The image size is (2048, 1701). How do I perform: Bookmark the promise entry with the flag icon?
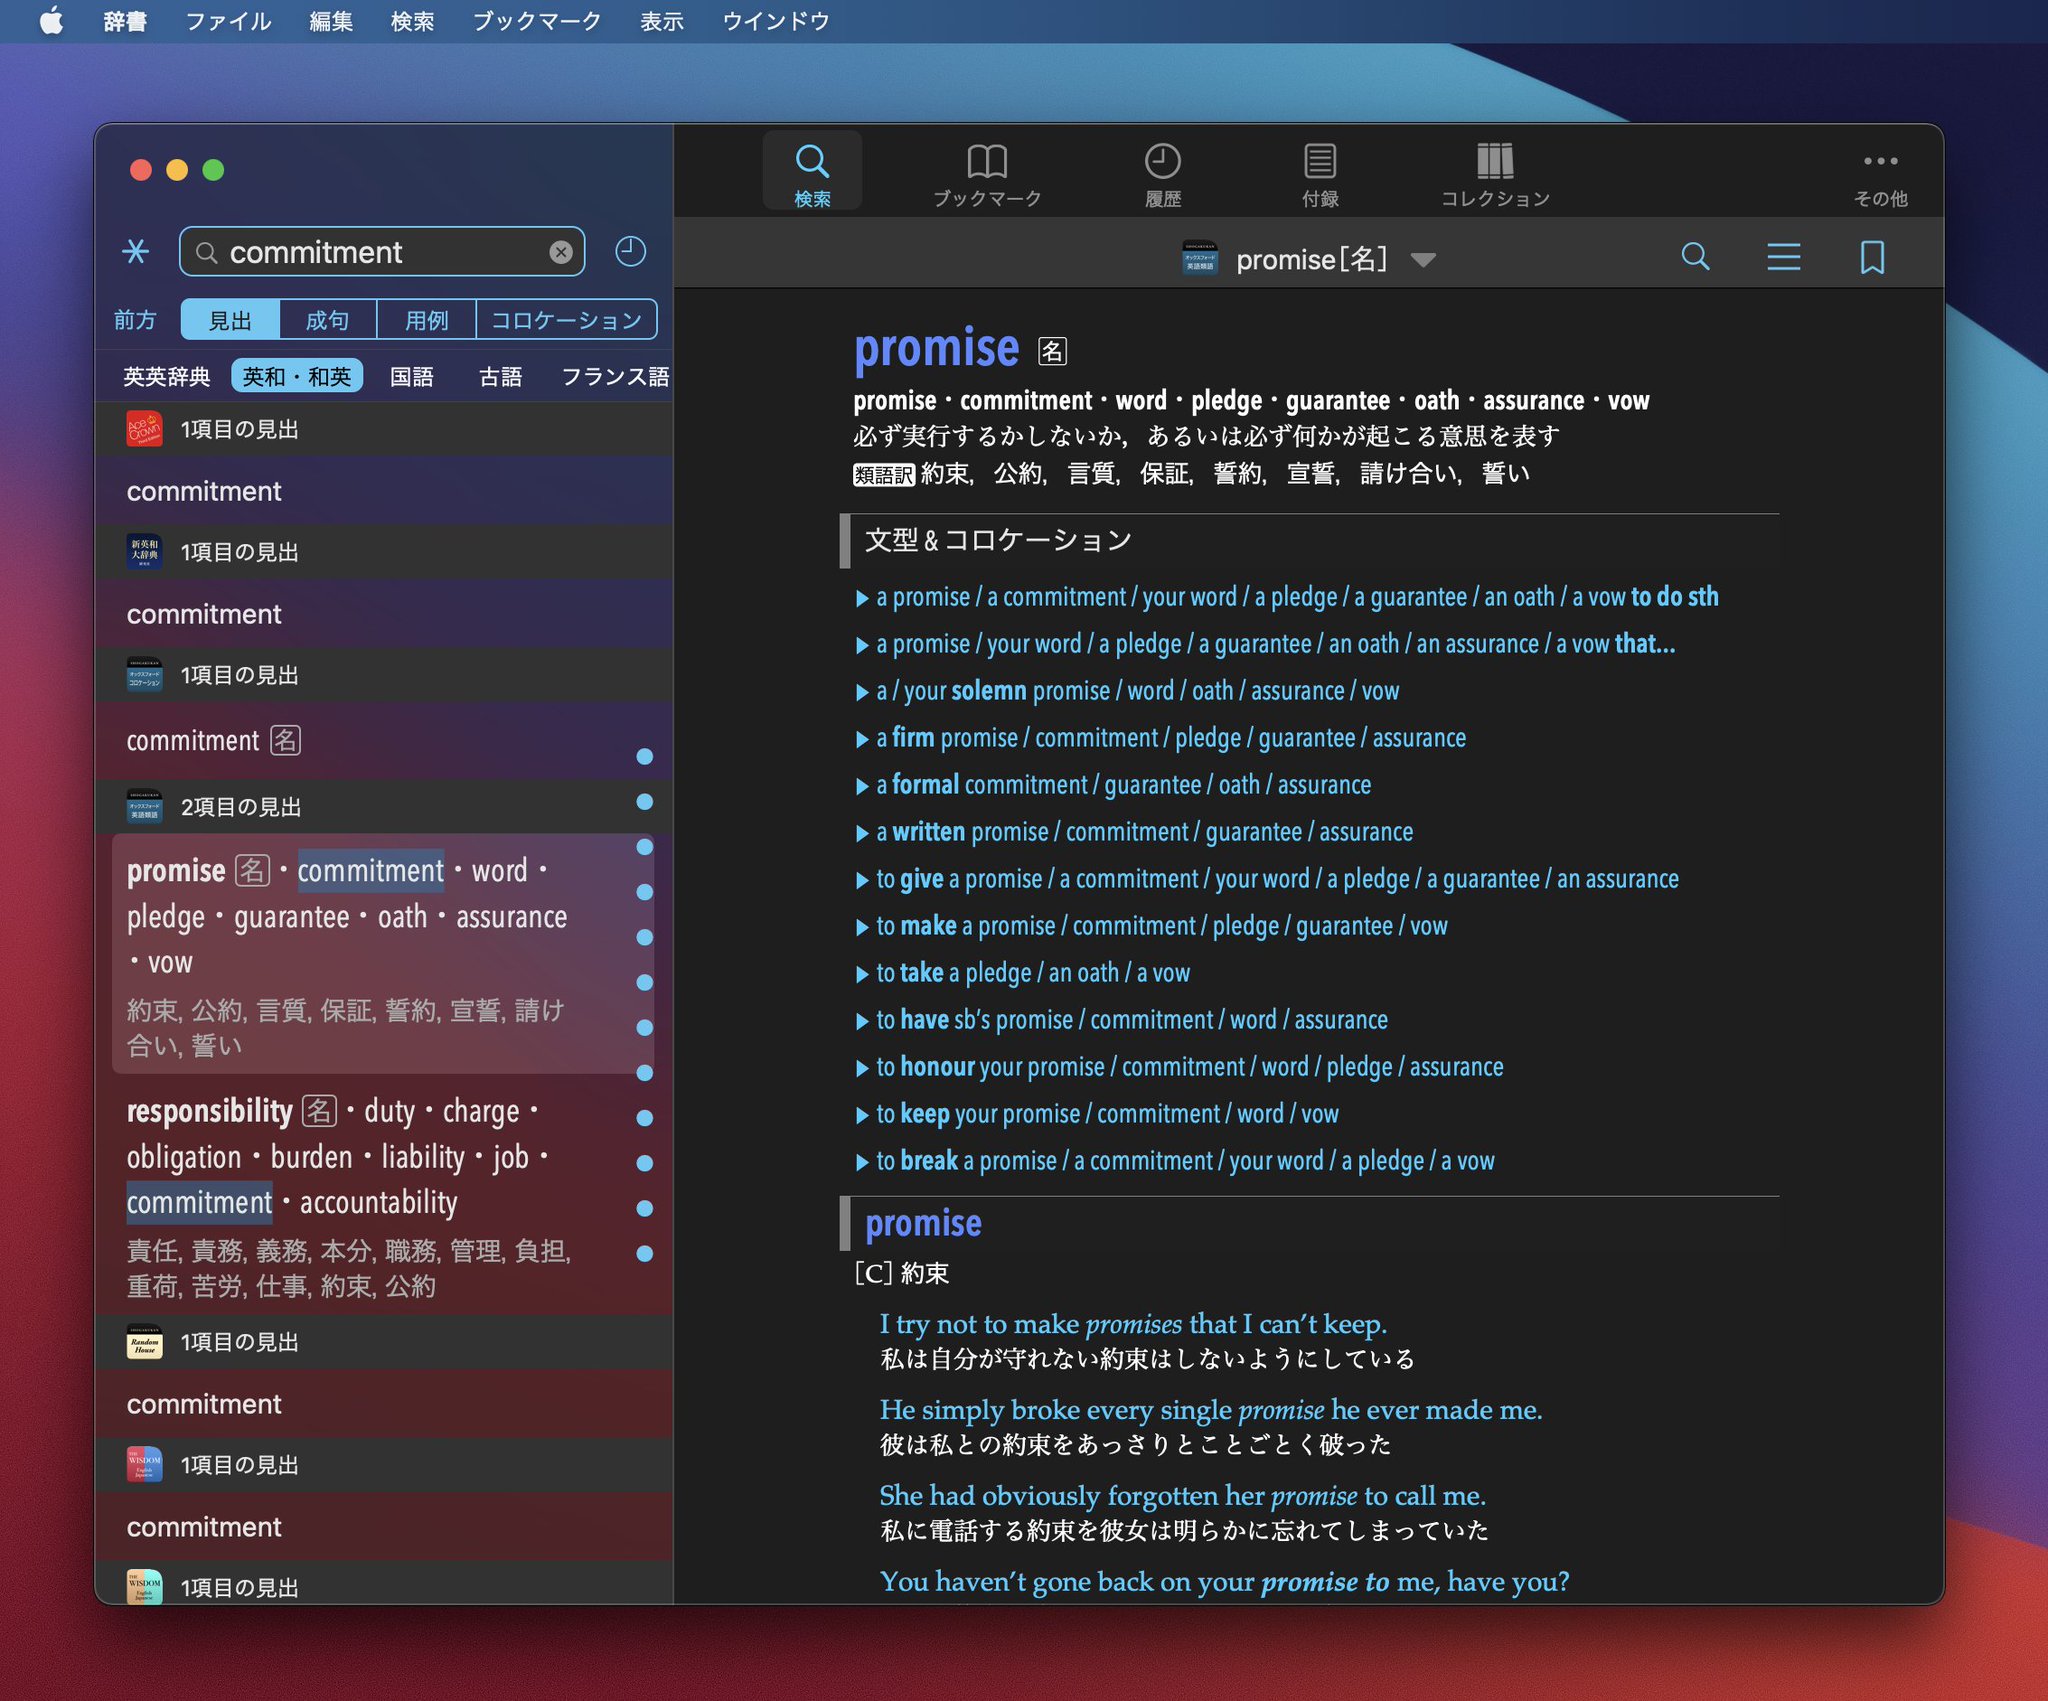pos(1872,257)
